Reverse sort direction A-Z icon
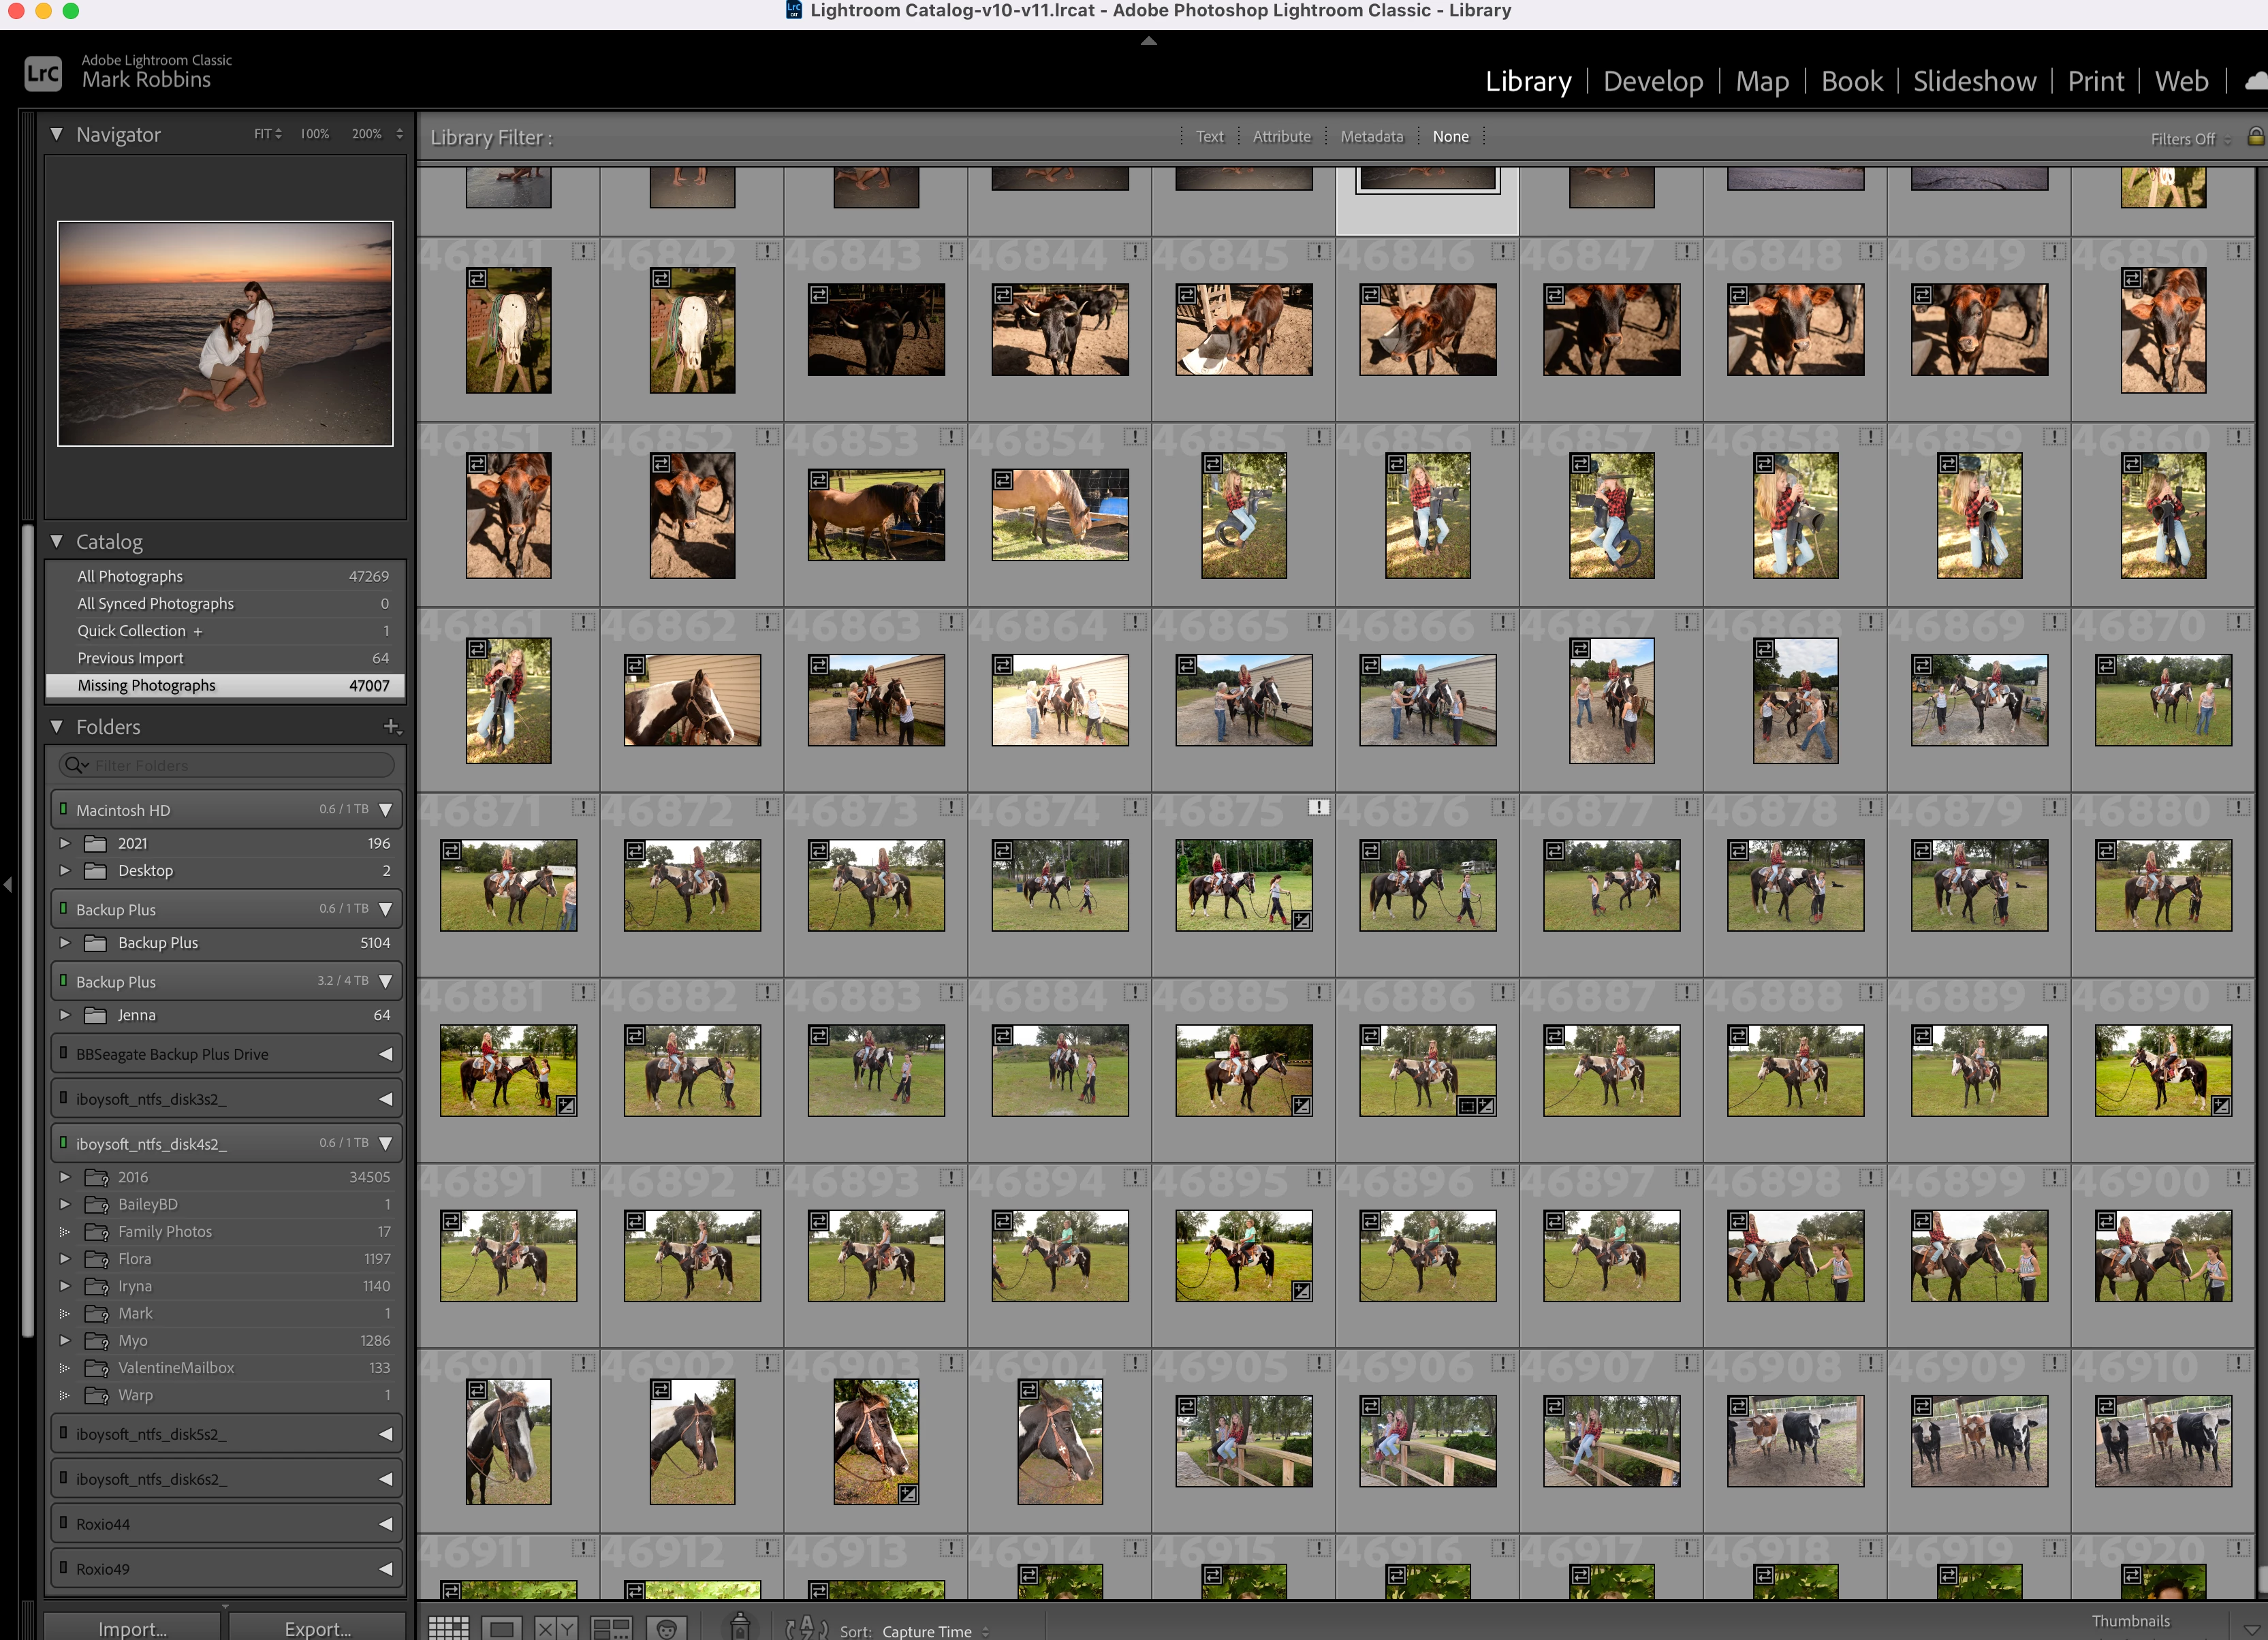 pos(806,1628)
